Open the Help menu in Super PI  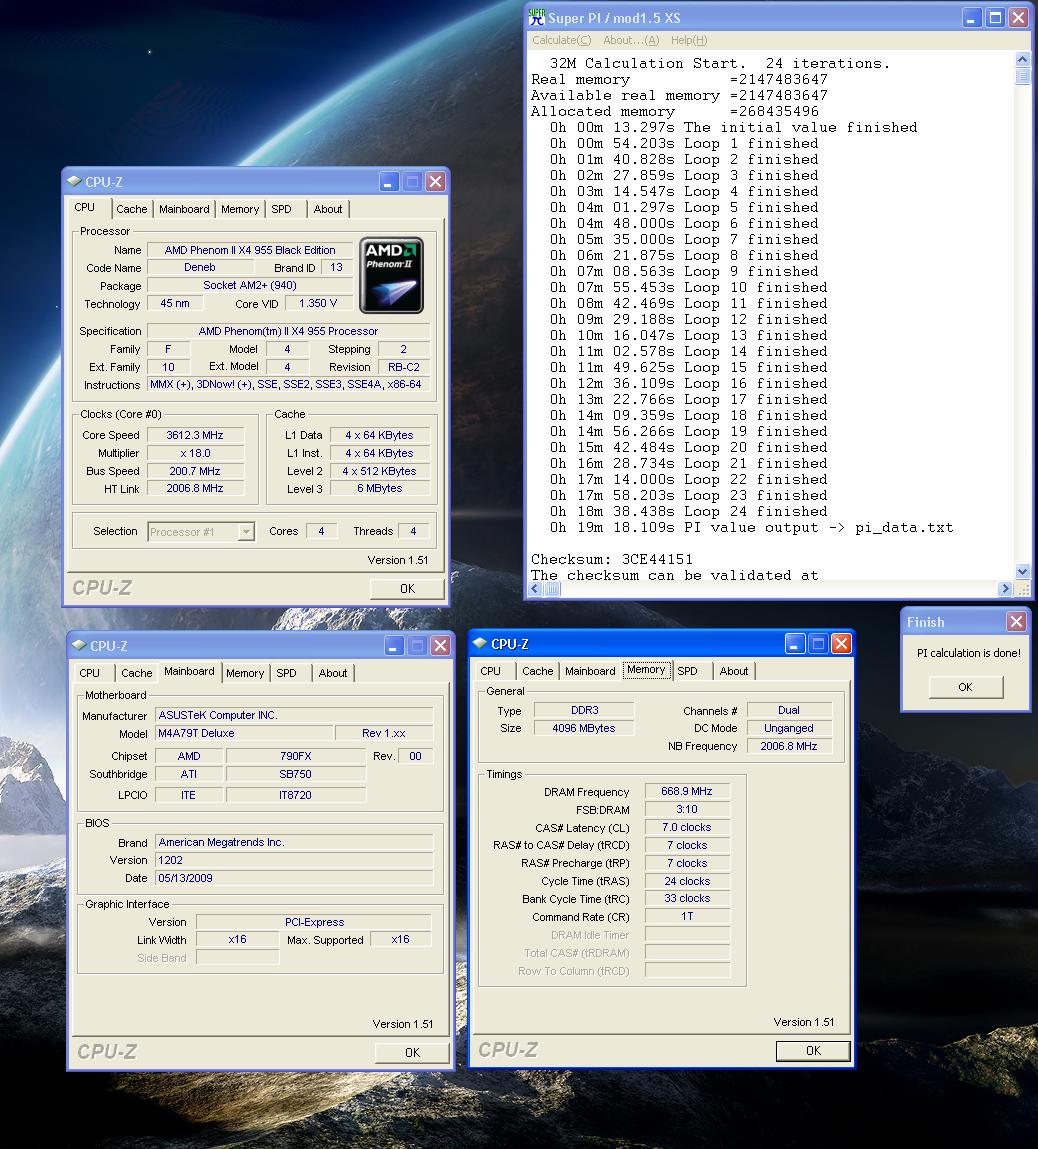[689, 40]
